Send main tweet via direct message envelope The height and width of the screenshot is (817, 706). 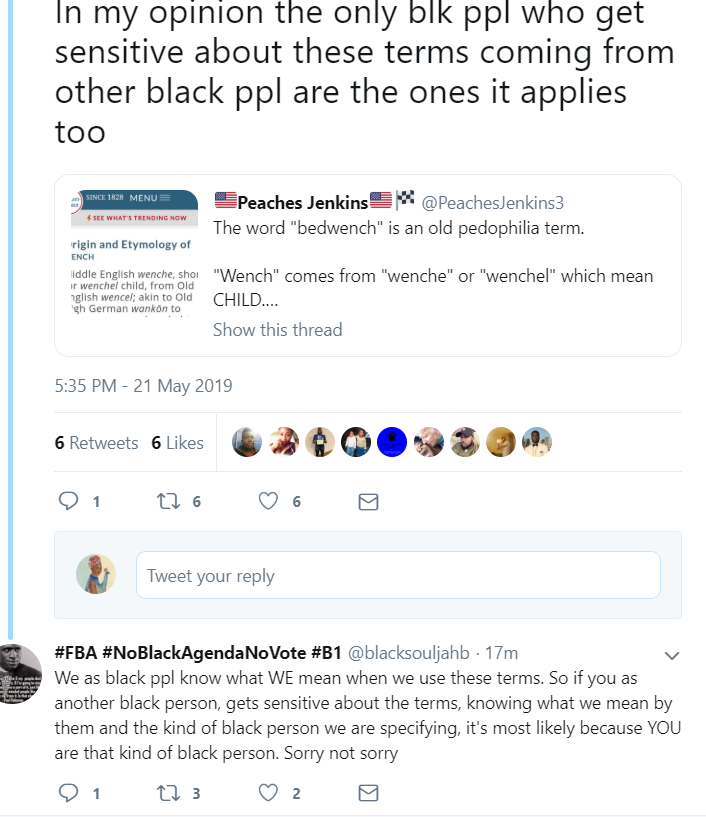pos(368,502)
